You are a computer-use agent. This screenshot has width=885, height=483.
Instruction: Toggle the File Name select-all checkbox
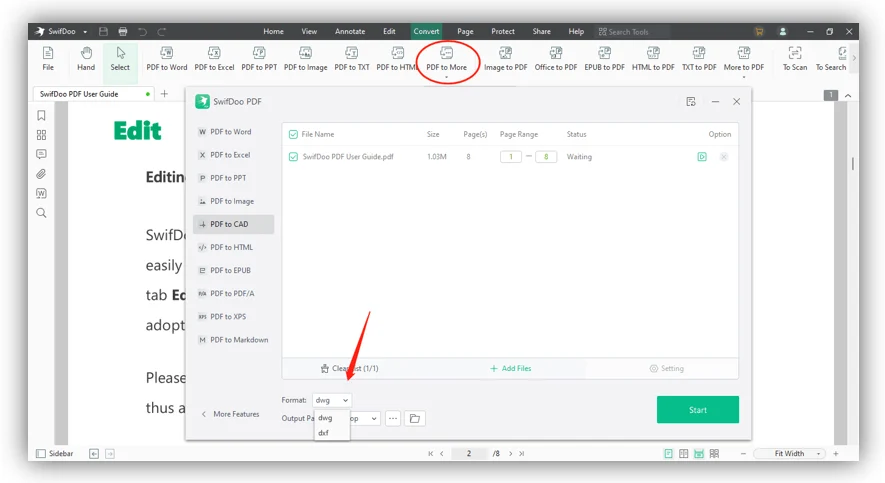pyautogui.click(x=293, y=134)
